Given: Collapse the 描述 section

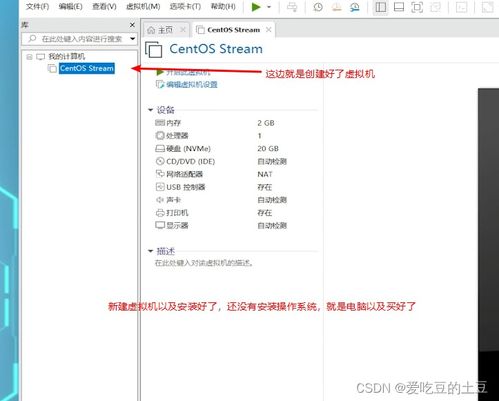Looking at the screenshot, I should (x=150, y=251).
